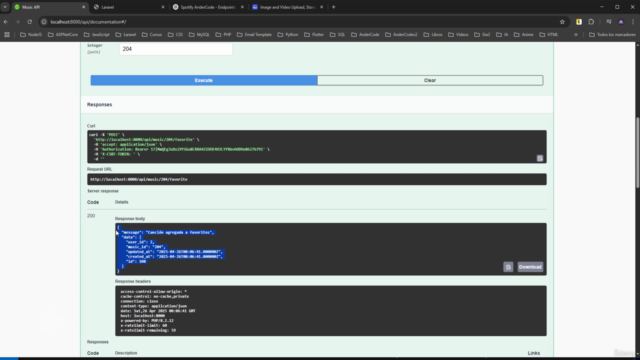Open the HTML bookmark folder
Screen dimensions: 640x360
tap(549, 35)
